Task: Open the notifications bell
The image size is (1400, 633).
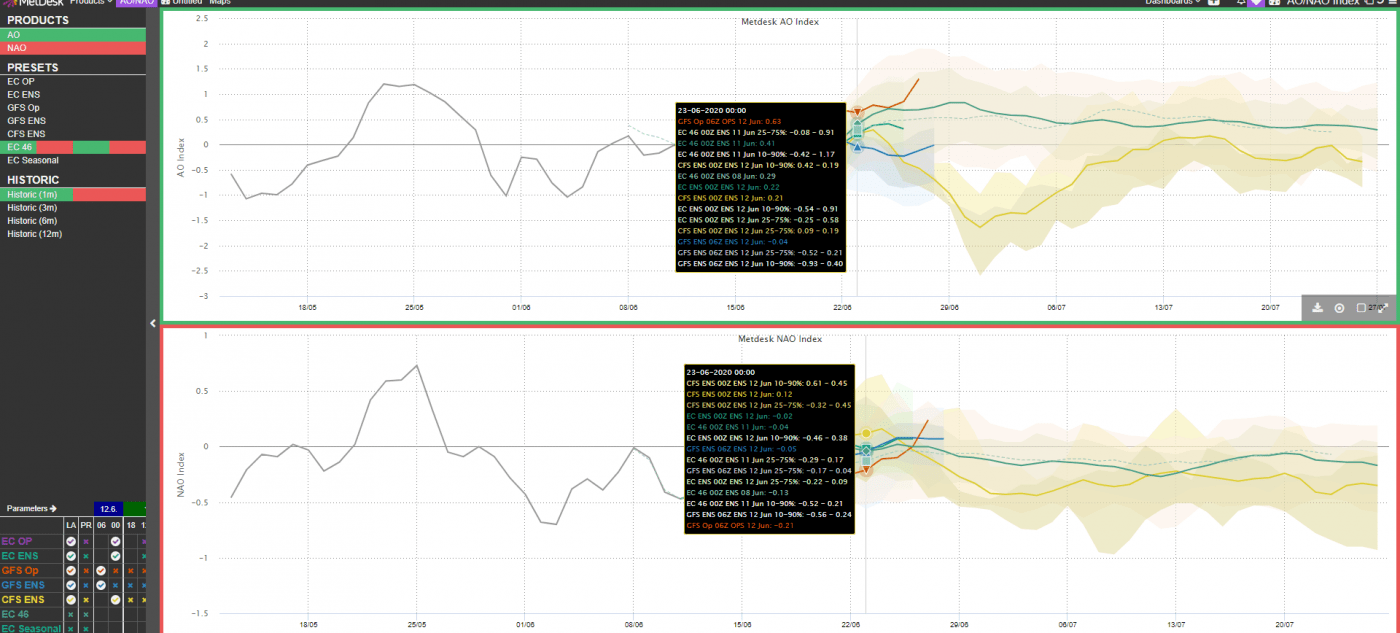Action: pos(1241,2)
